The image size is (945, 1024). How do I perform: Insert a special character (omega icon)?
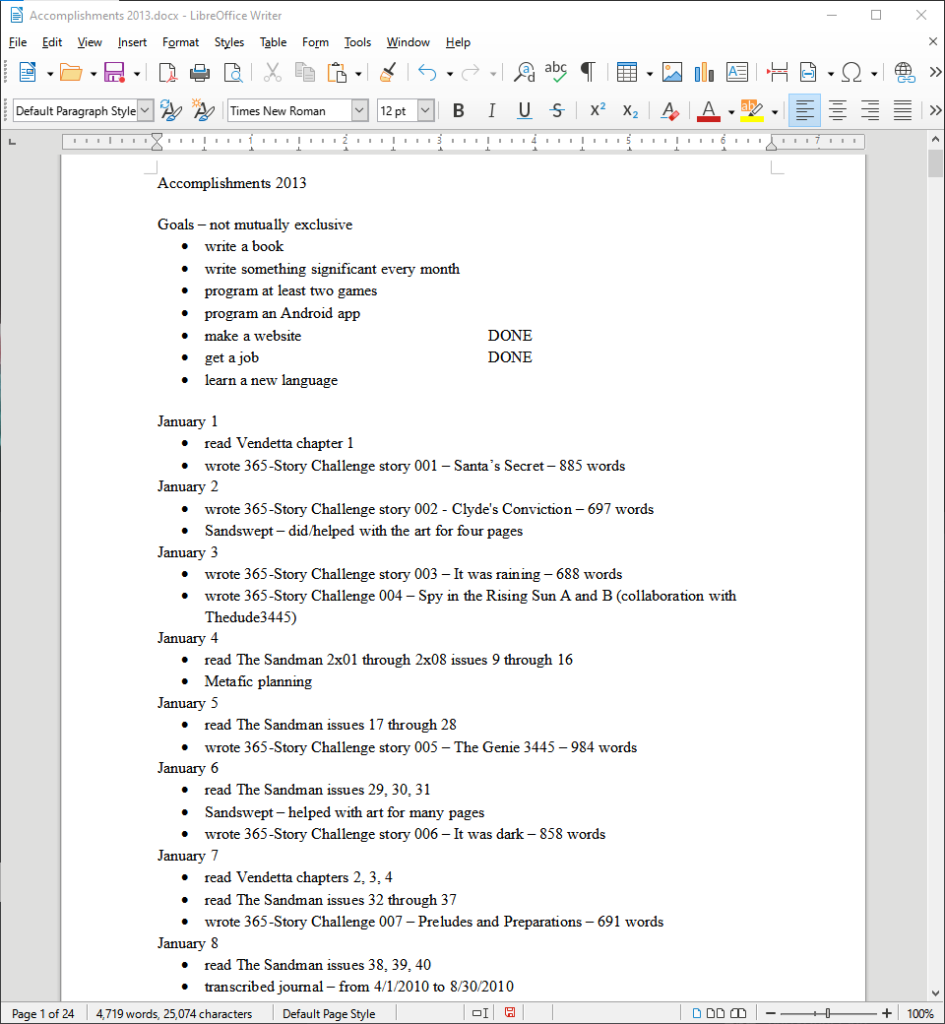[852, 72]
